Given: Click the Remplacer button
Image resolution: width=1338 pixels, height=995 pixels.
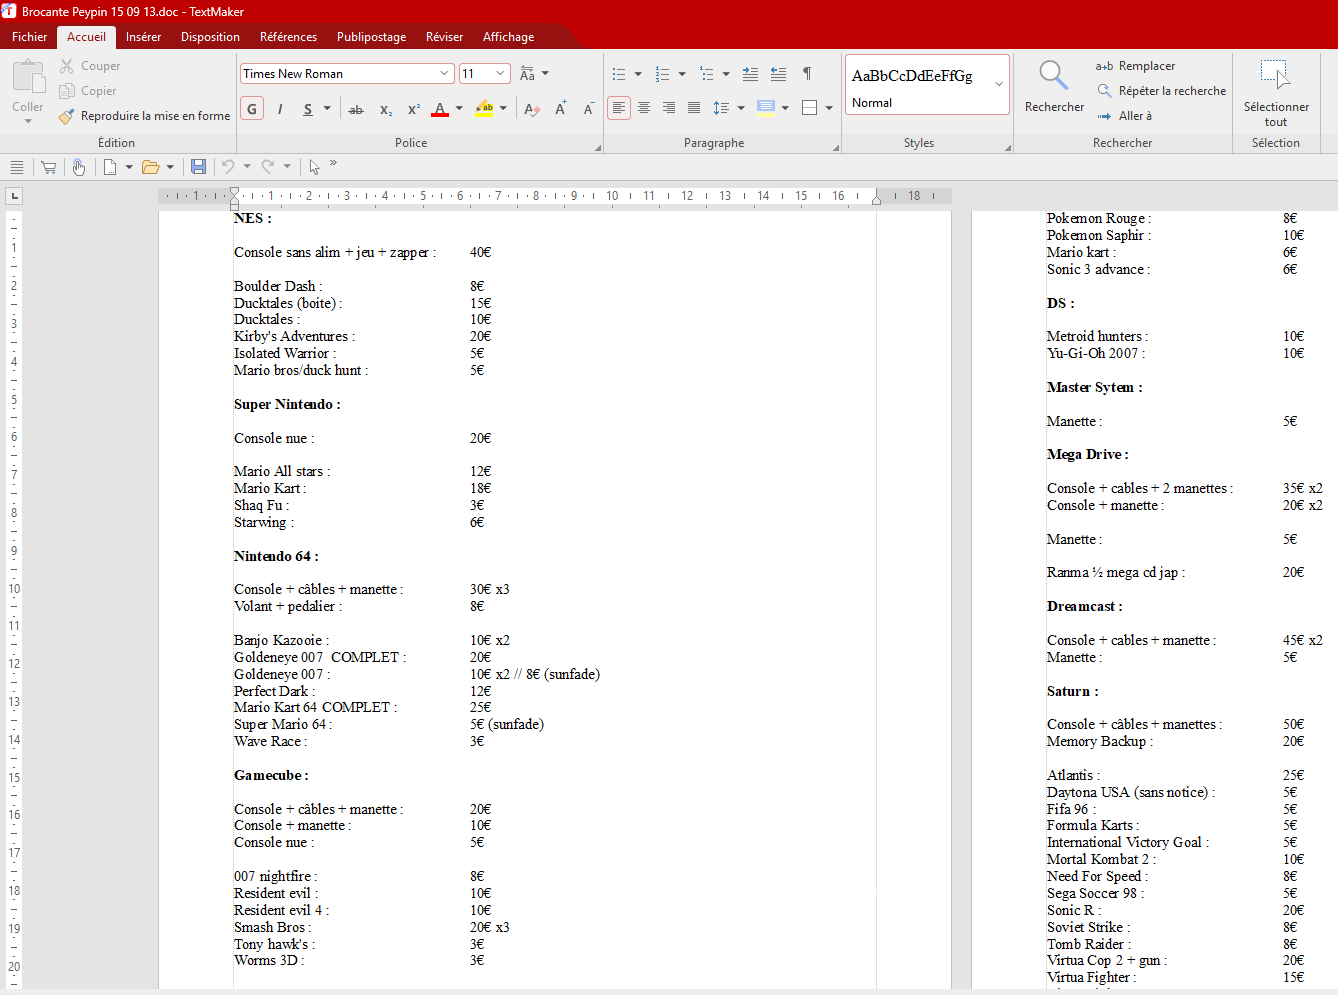Looking at the screenshot, I should pos(1136,66).
